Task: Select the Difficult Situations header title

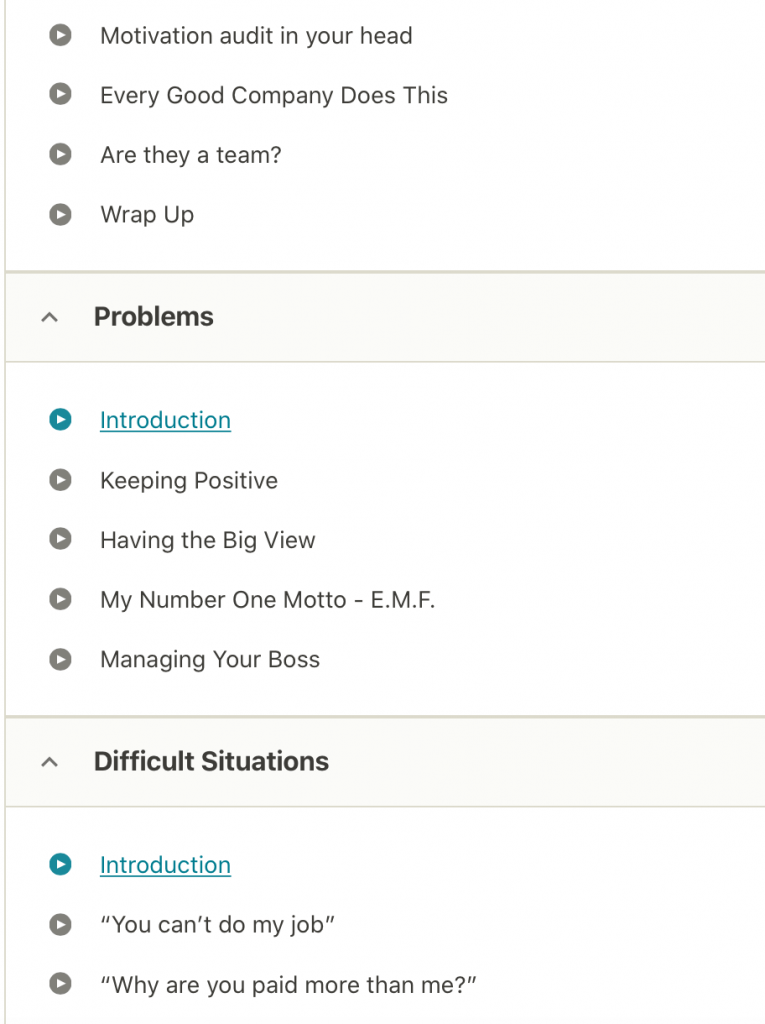Action: (x=211, y=762)
